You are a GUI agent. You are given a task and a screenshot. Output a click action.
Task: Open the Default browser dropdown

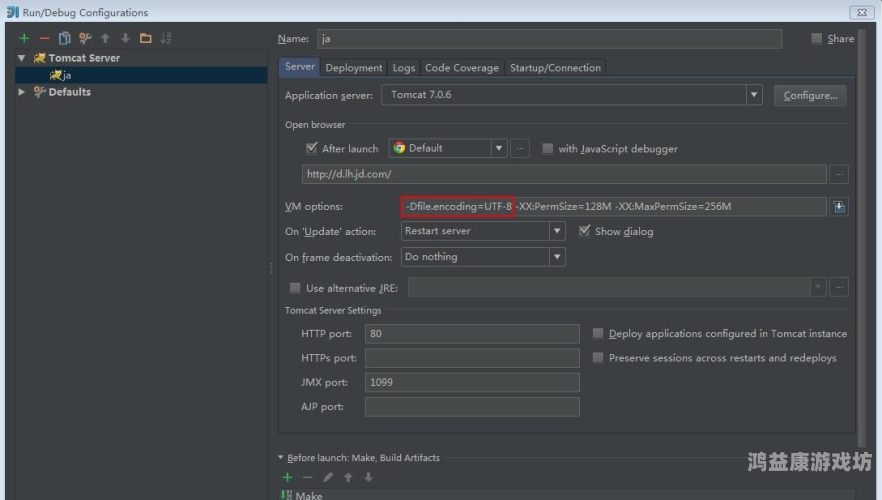[498, 148]
